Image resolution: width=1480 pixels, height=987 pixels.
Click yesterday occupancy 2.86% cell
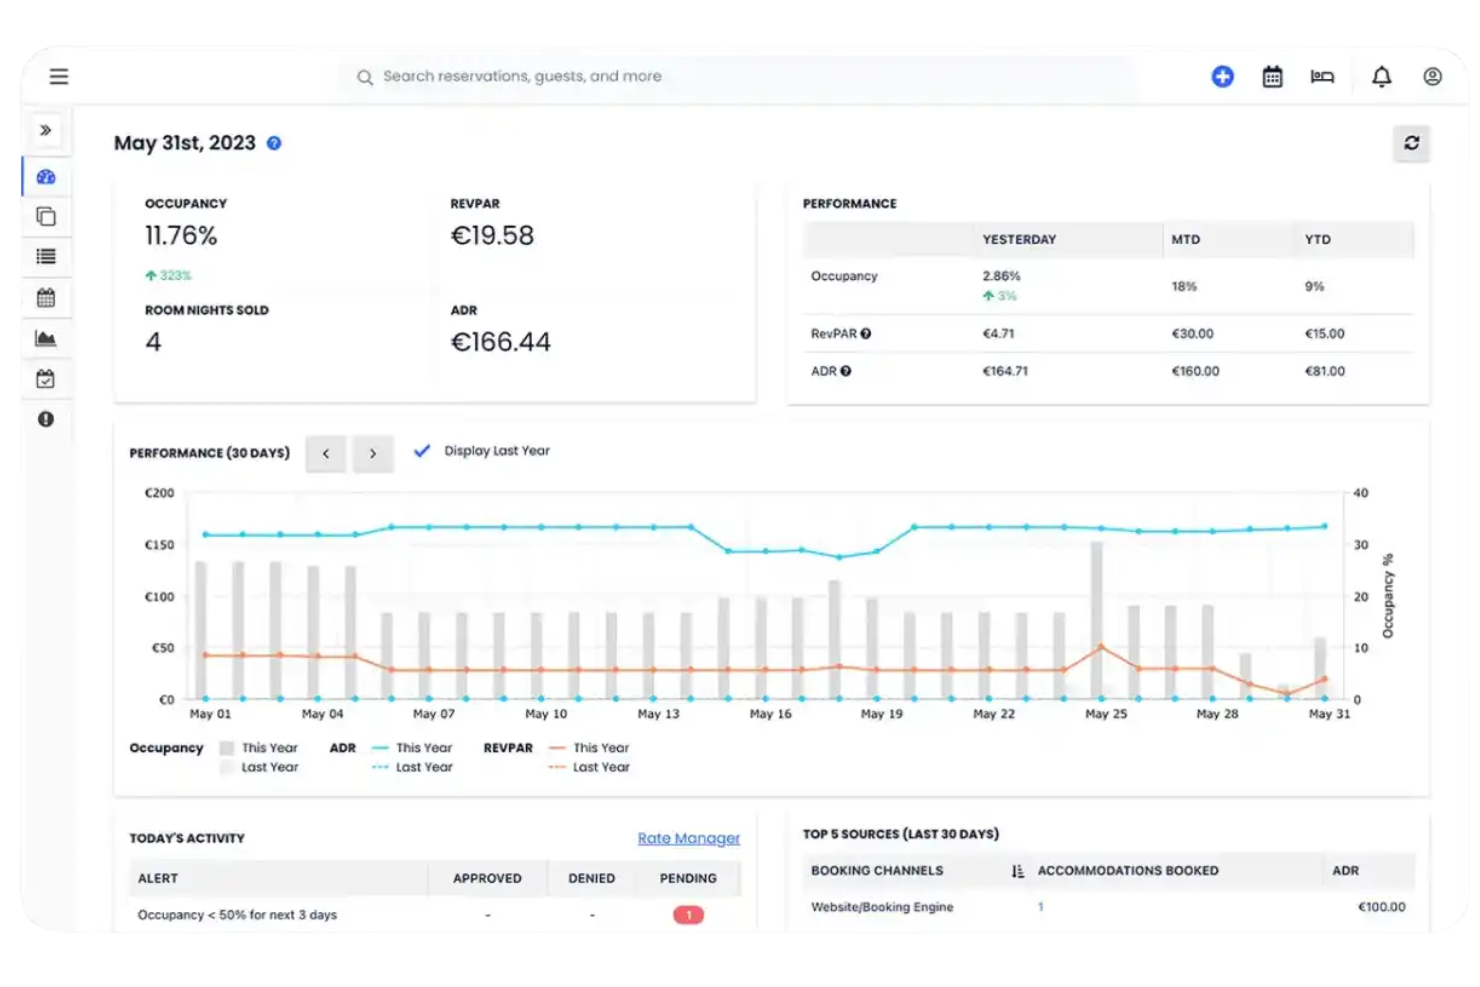click(1001, 276)
